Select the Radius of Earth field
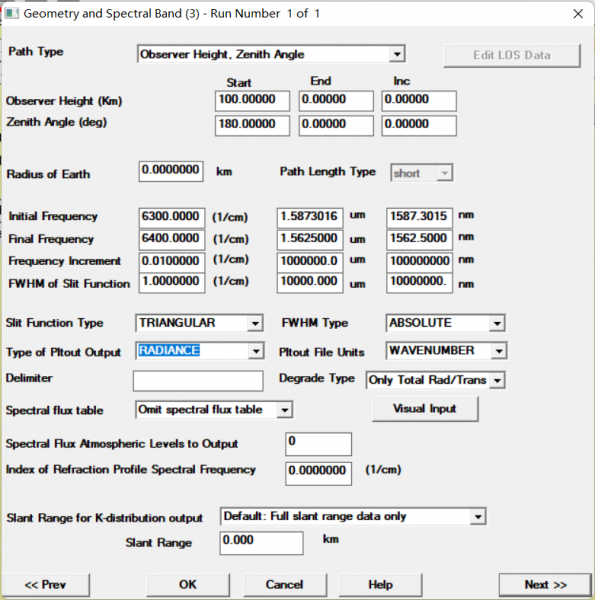This screenshot has height=600, width=595. [x=171, y=171]
